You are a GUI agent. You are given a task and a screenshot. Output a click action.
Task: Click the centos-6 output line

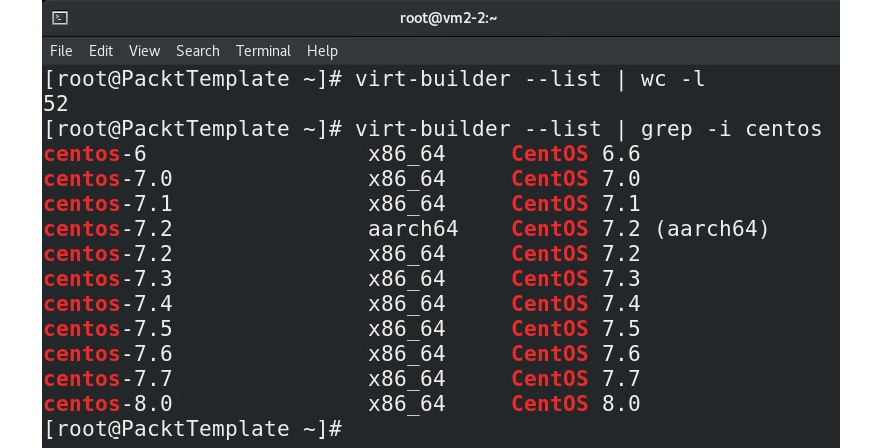(342, 154)
